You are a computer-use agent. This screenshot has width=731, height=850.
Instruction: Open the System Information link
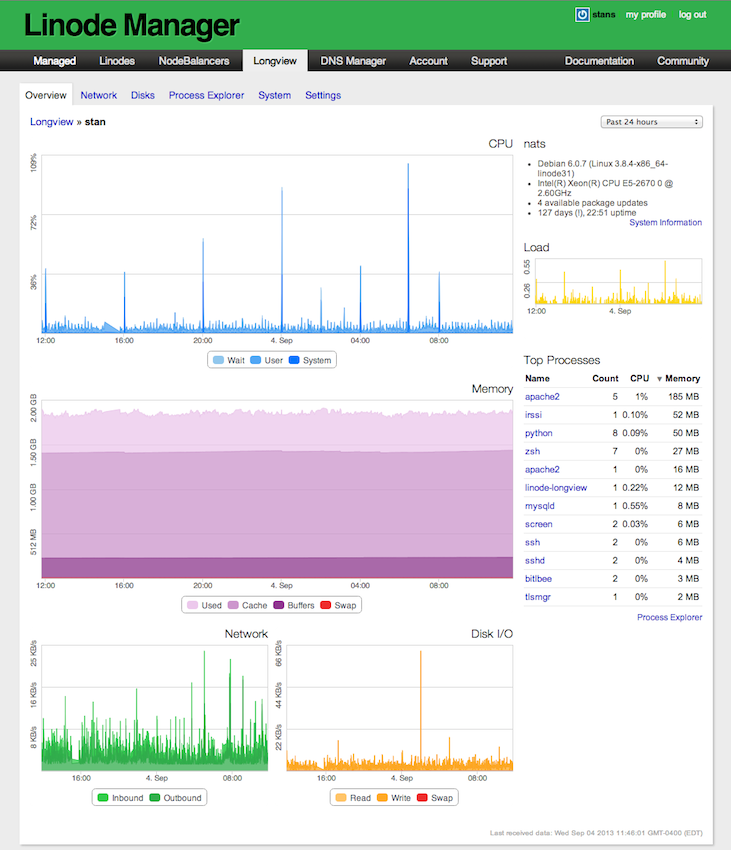(x=665, y=223)
